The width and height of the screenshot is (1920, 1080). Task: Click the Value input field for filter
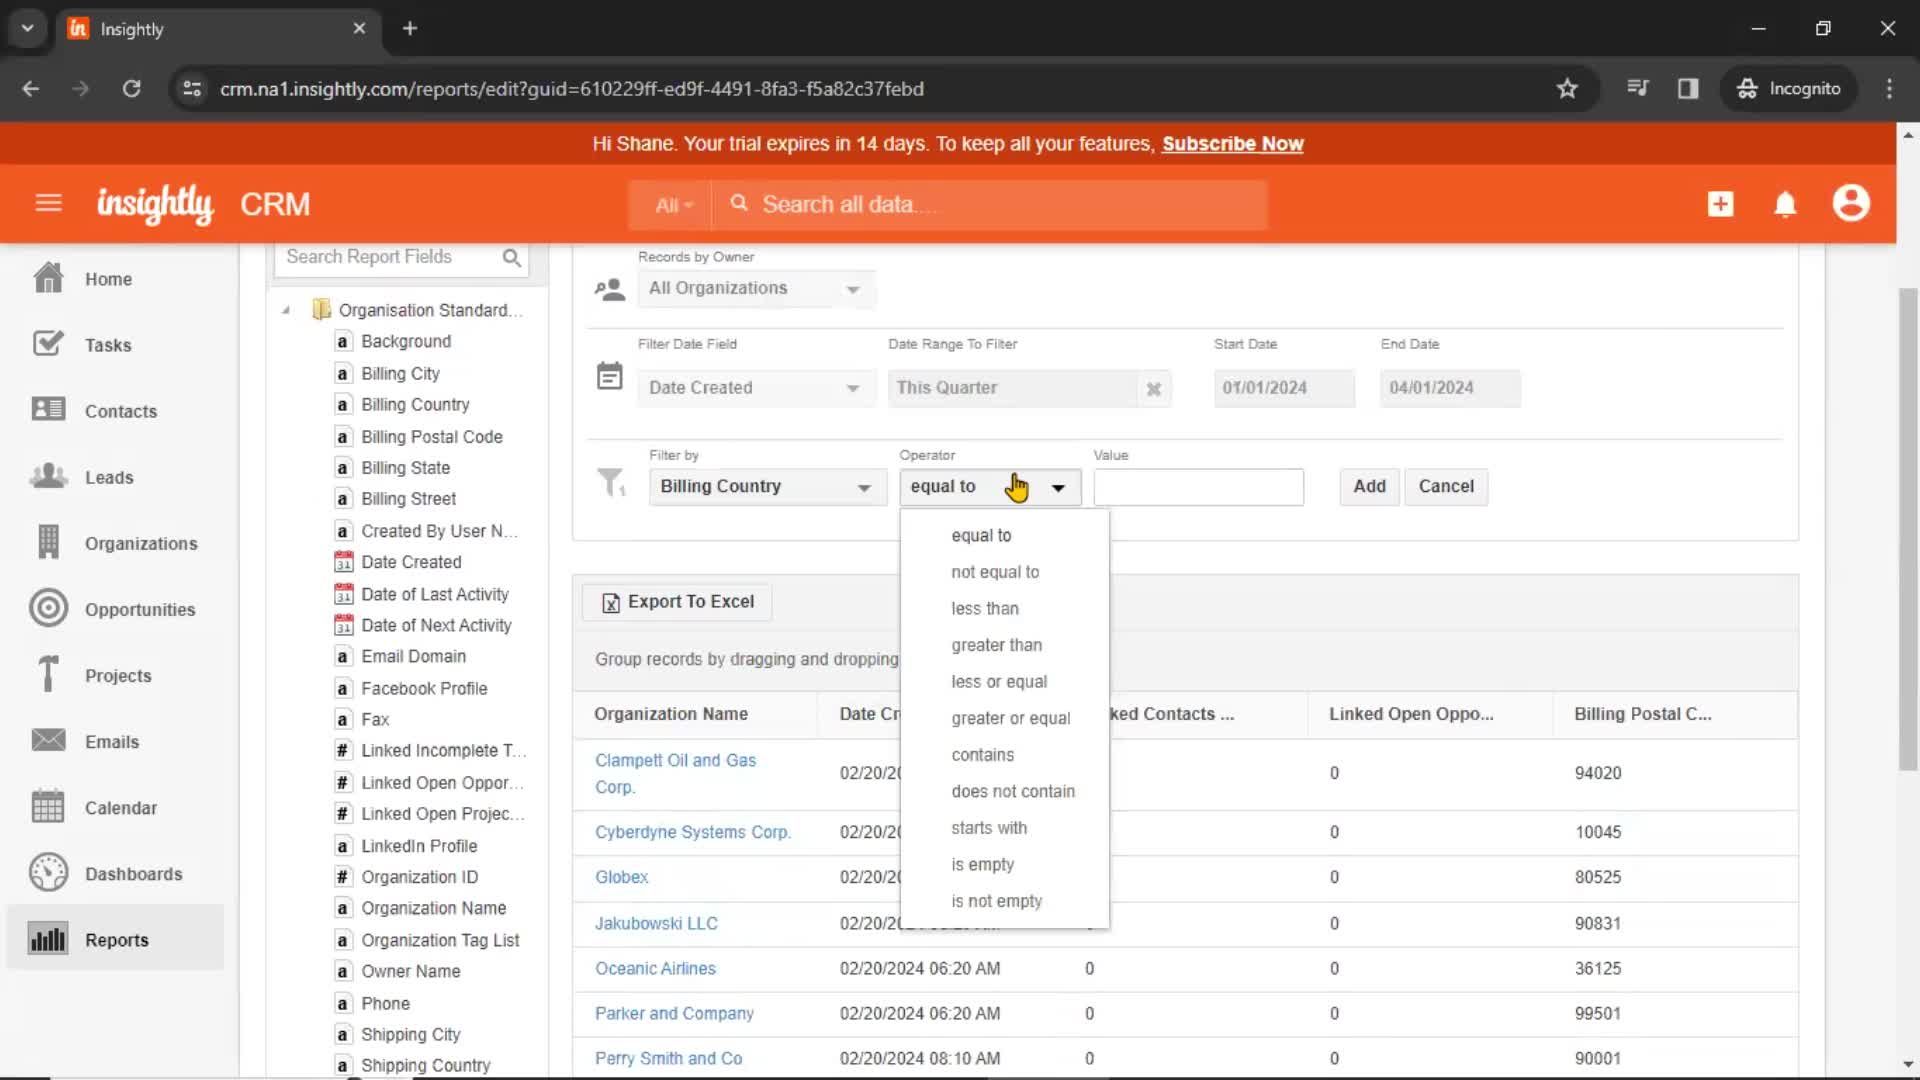[x=1199, y=485]
